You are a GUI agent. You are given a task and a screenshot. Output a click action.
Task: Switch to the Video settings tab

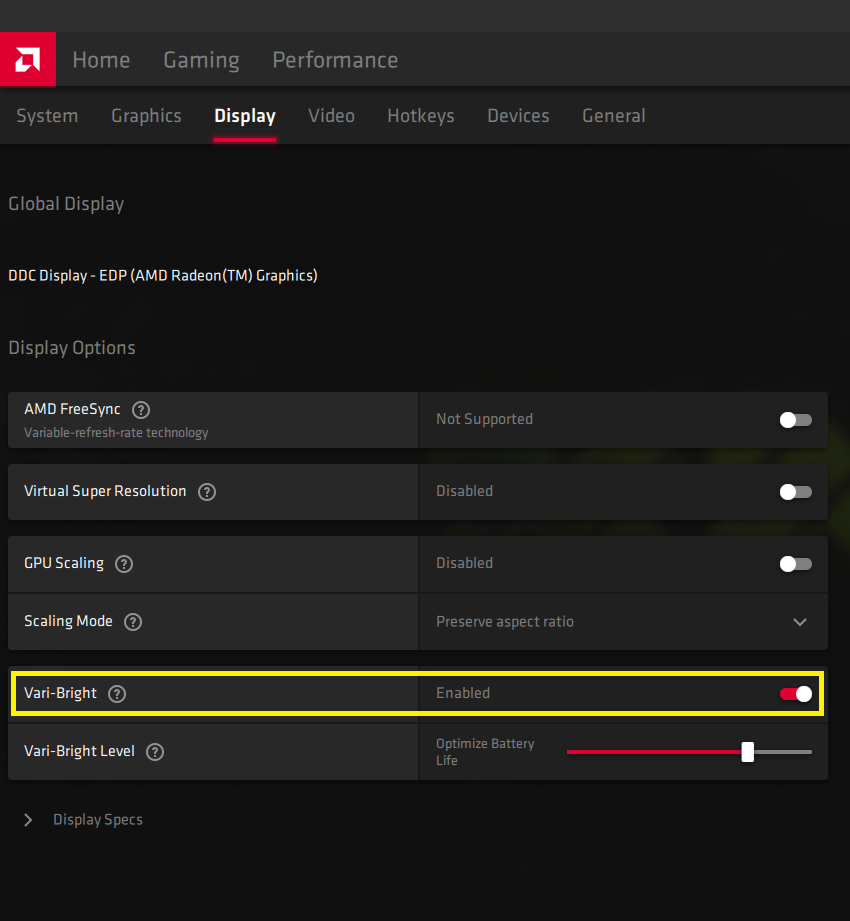331,116
